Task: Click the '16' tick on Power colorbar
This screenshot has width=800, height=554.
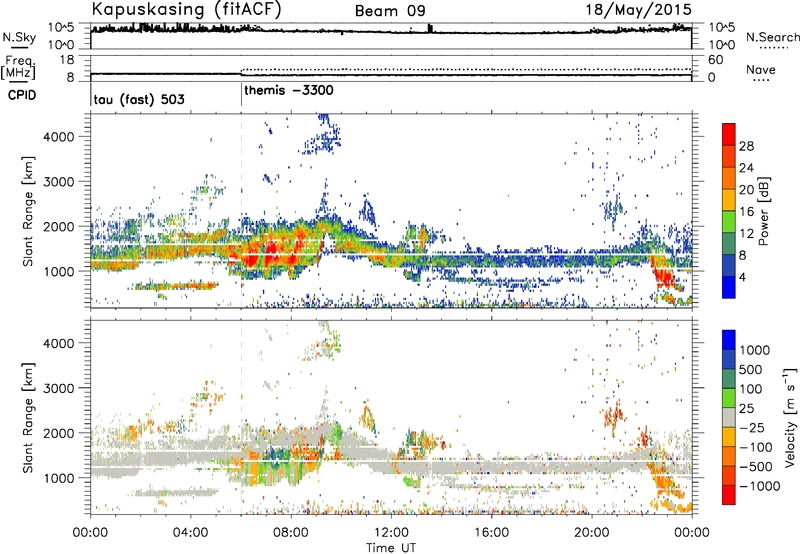Action: [x=746, y=212]
